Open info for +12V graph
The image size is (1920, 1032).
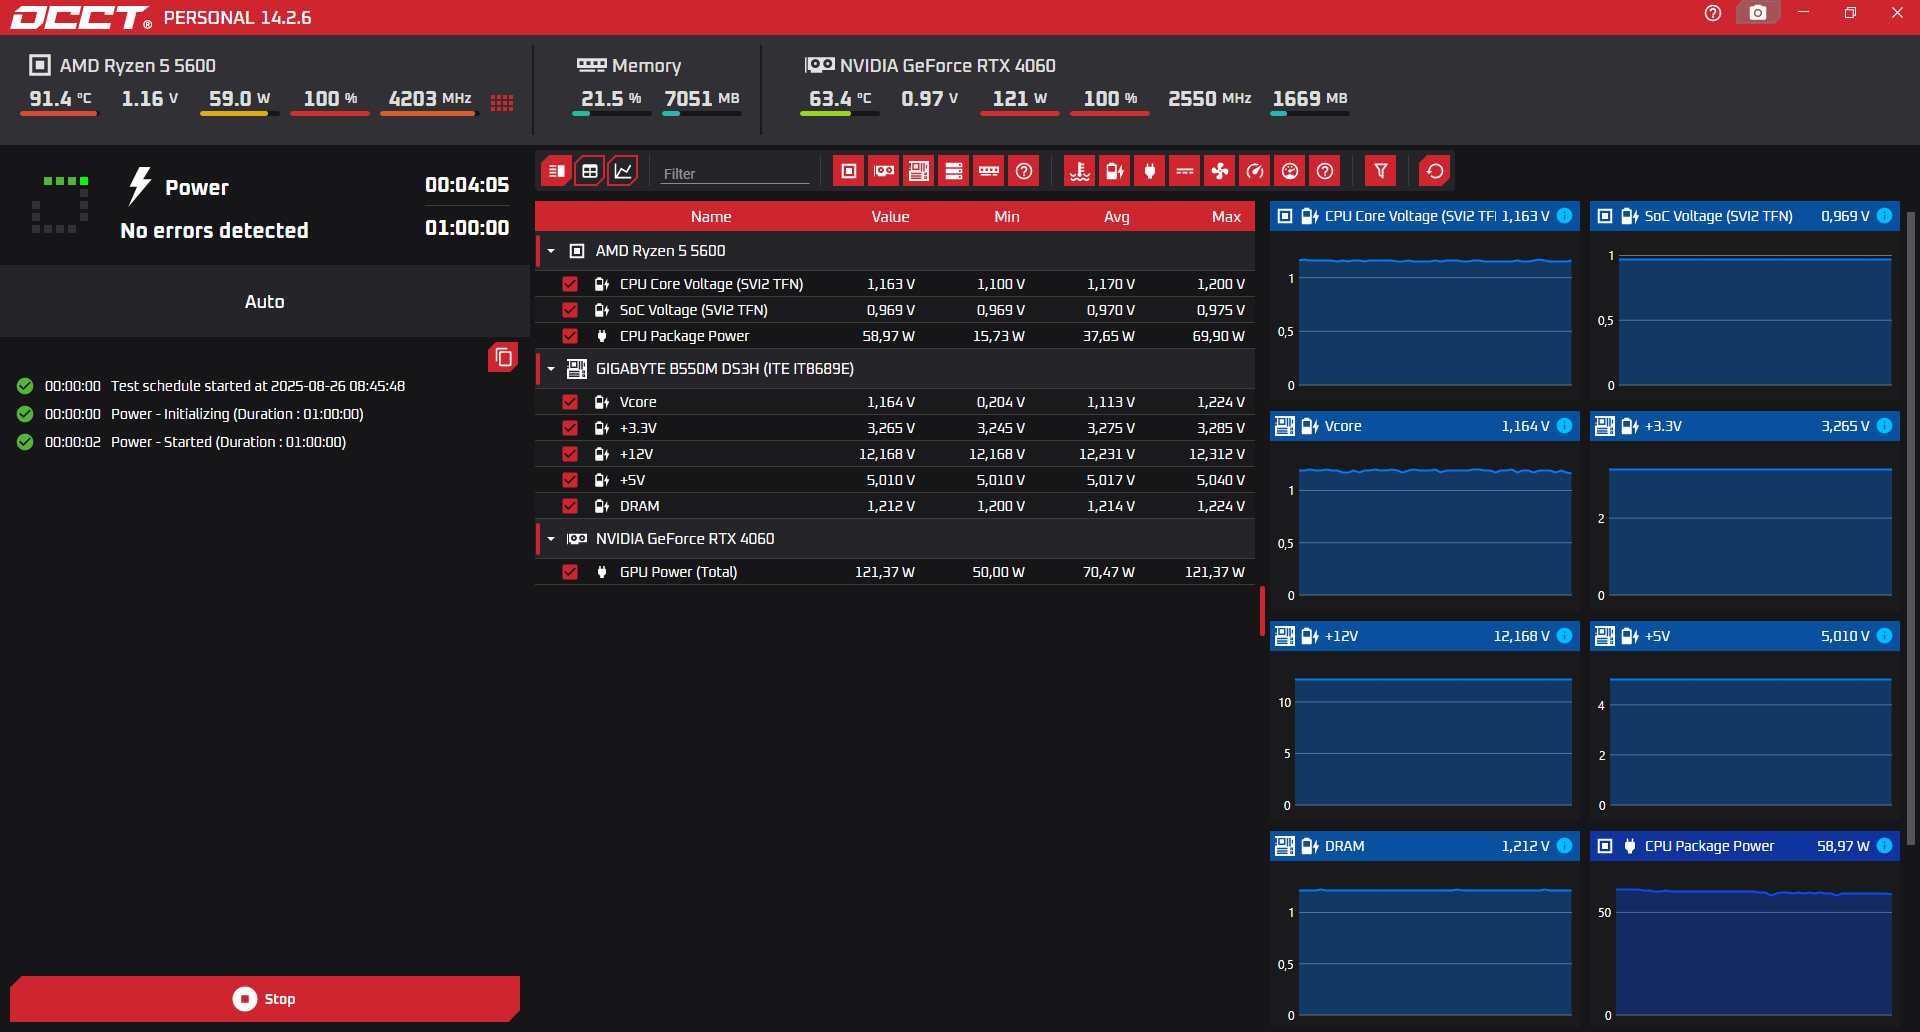1565,636
